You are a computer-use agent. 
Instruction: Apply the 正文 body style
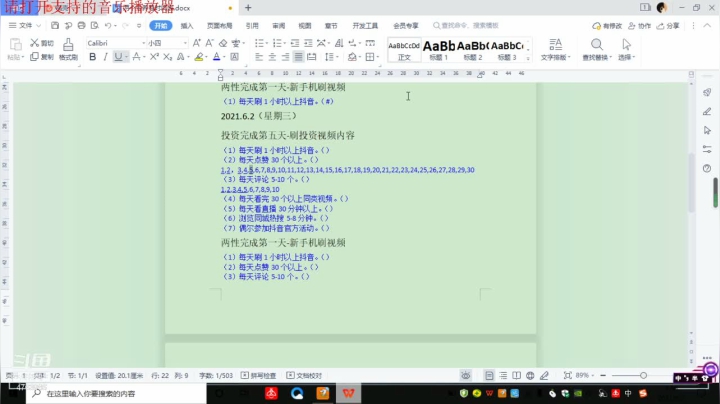(x=404, y=50)
